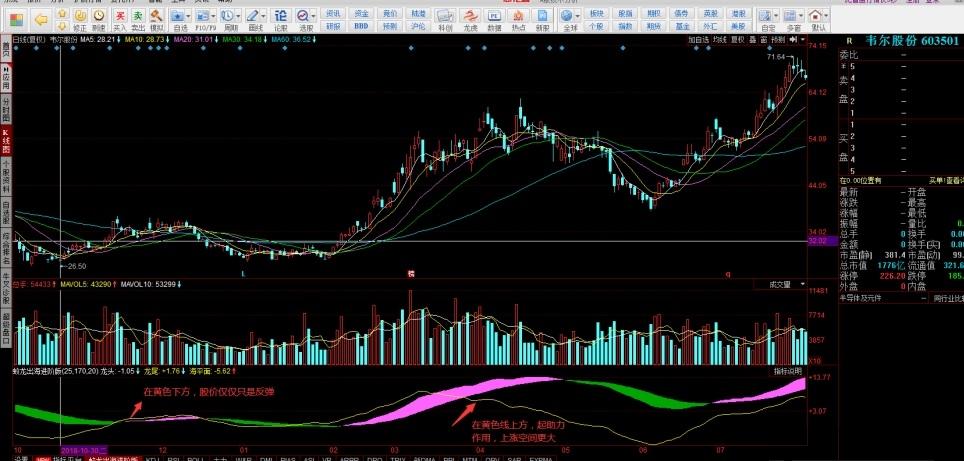The image size is (964, 461).
Task: Open the 科创 board icon
Action: [x=445, y=17]
